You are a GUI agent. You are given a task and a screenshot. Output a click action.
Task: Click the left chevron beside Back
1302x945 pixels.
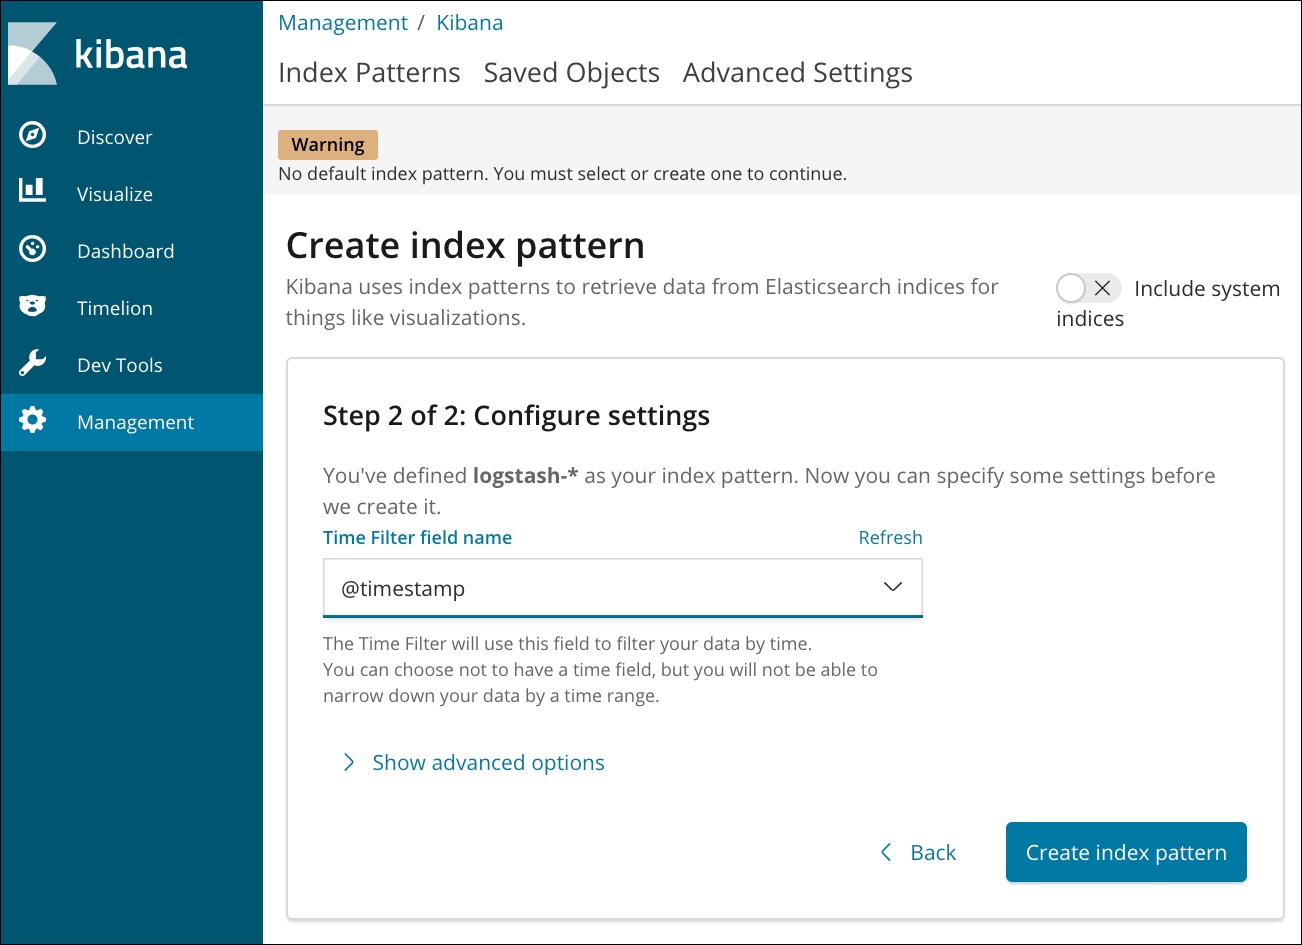click(x=886, y=852)
